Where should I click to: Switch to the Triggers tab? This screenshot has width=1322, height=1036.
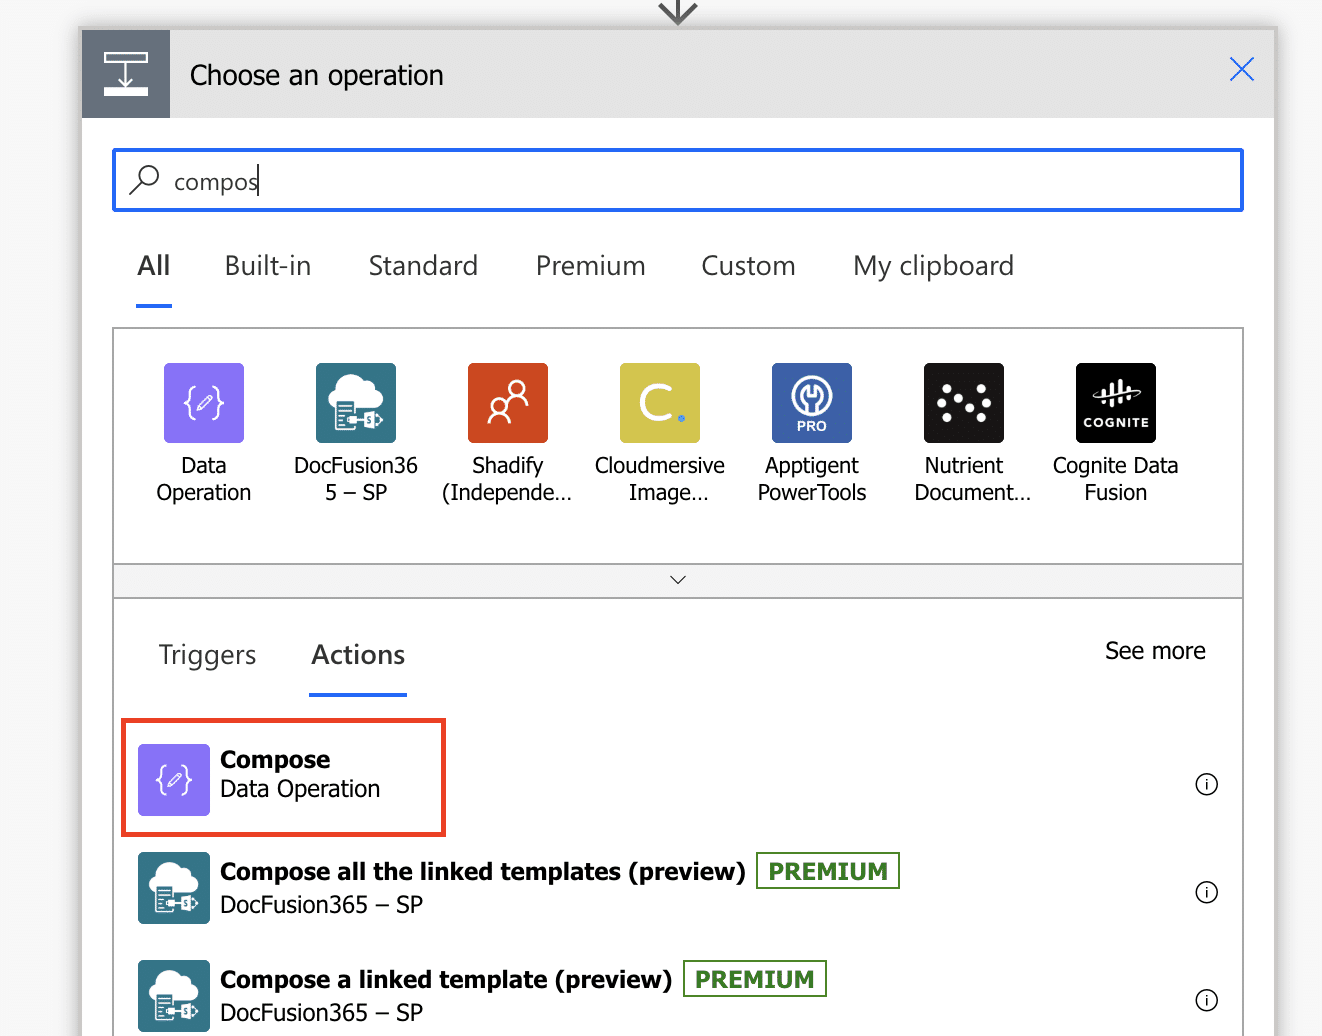(207, 655)
